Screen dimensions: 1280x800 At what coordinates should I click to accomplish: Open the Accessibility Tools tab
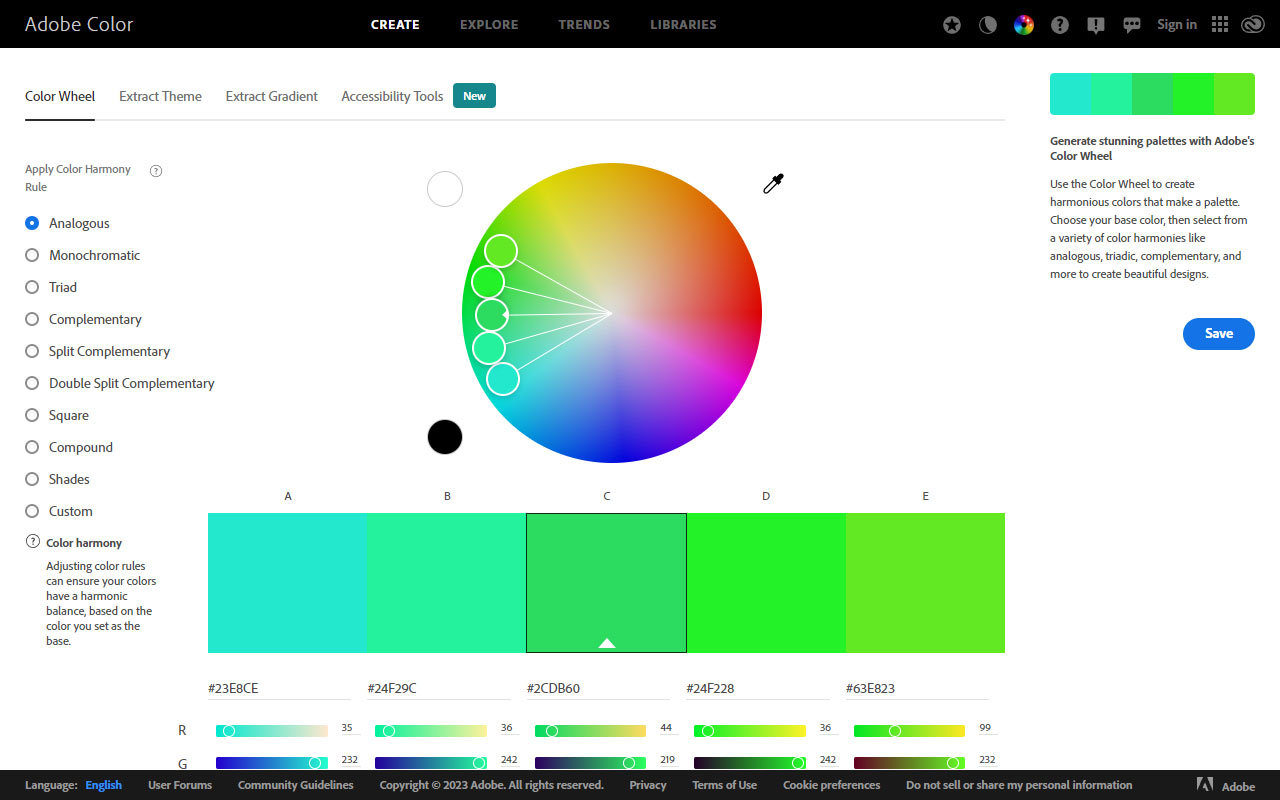click(391, 96)
